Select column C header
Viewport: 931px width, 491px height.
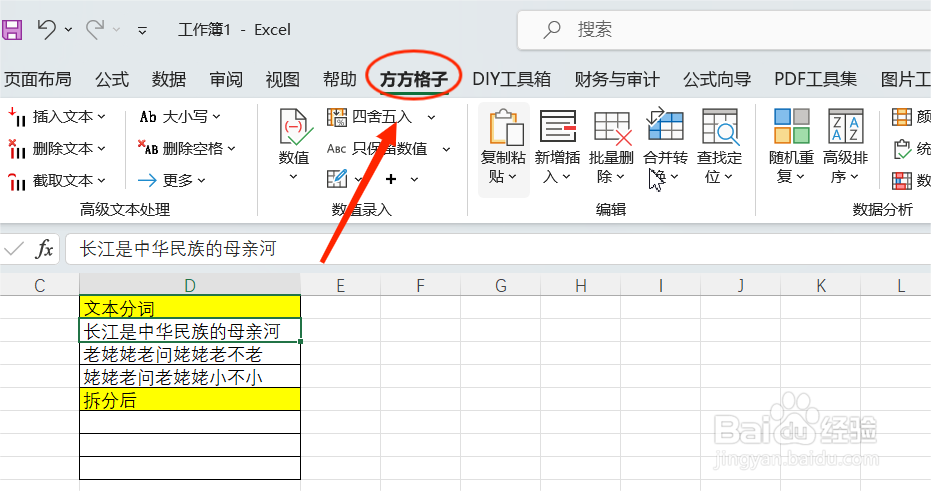point(39,286)
